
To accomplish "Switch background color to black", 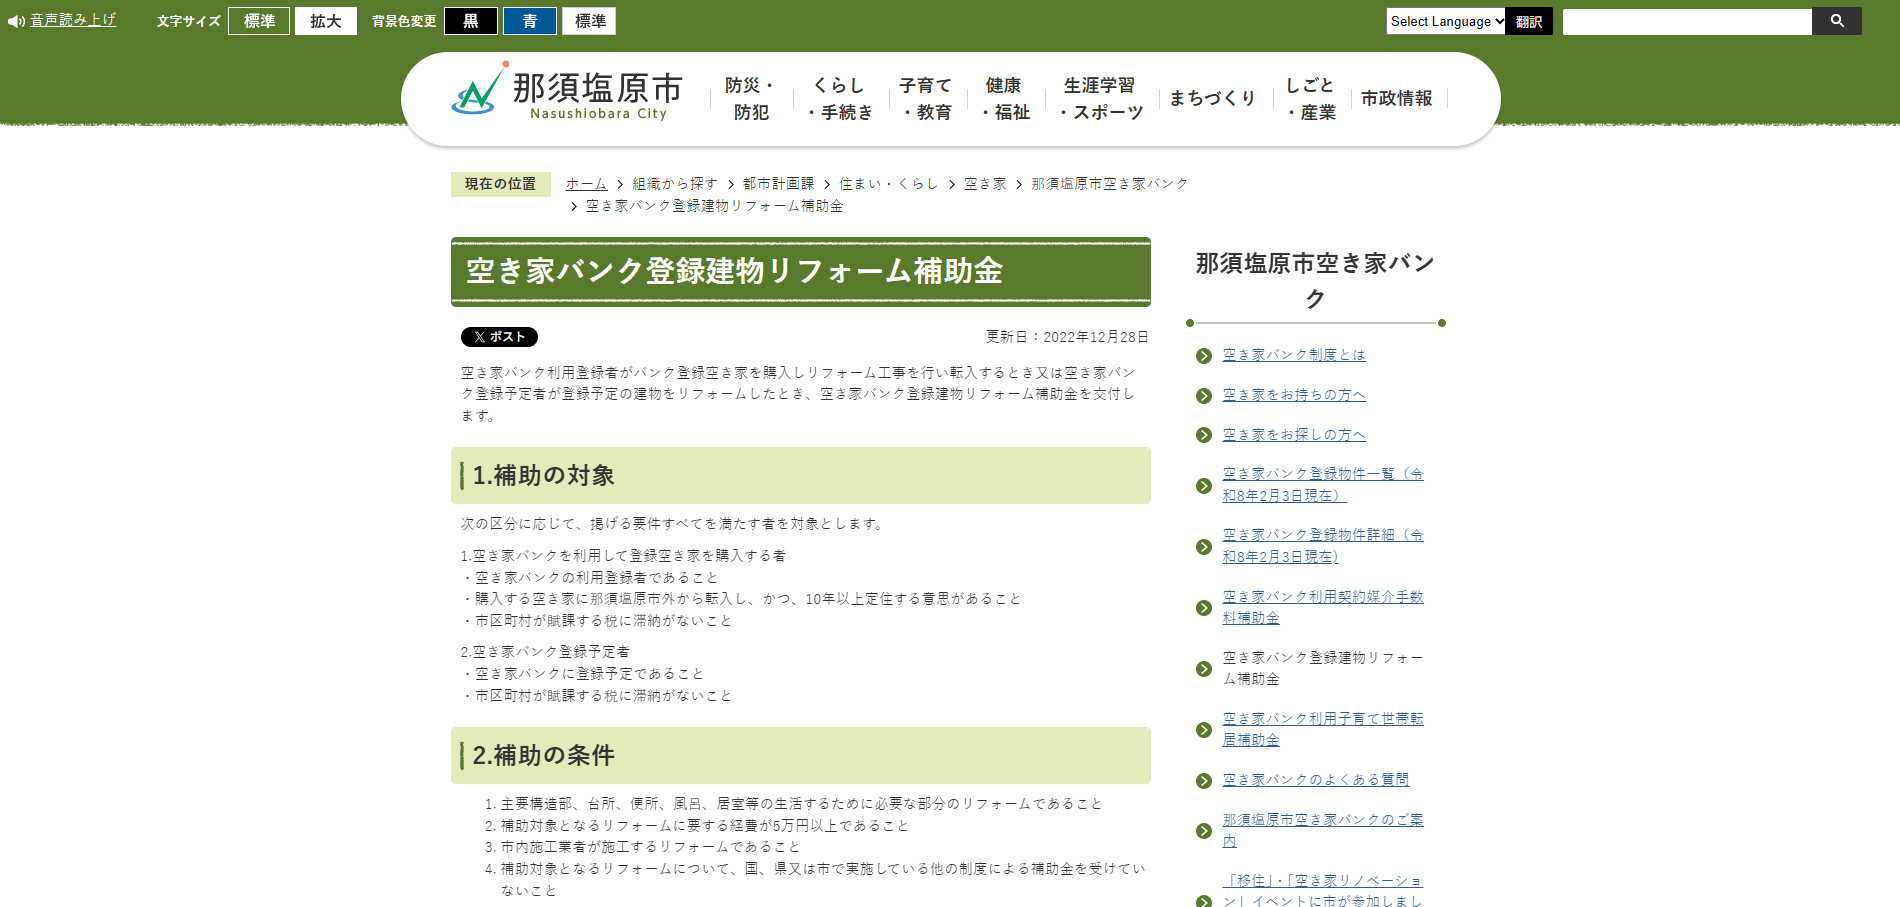I will 471,21.
